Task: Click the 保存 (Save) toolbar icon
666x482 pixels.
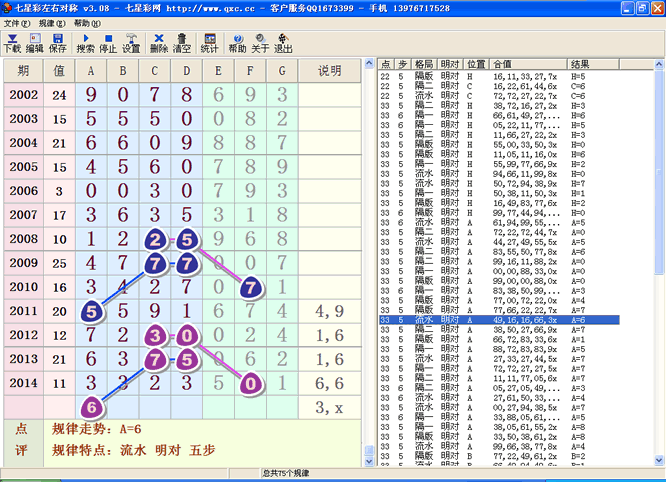Action: pos(58,43)
